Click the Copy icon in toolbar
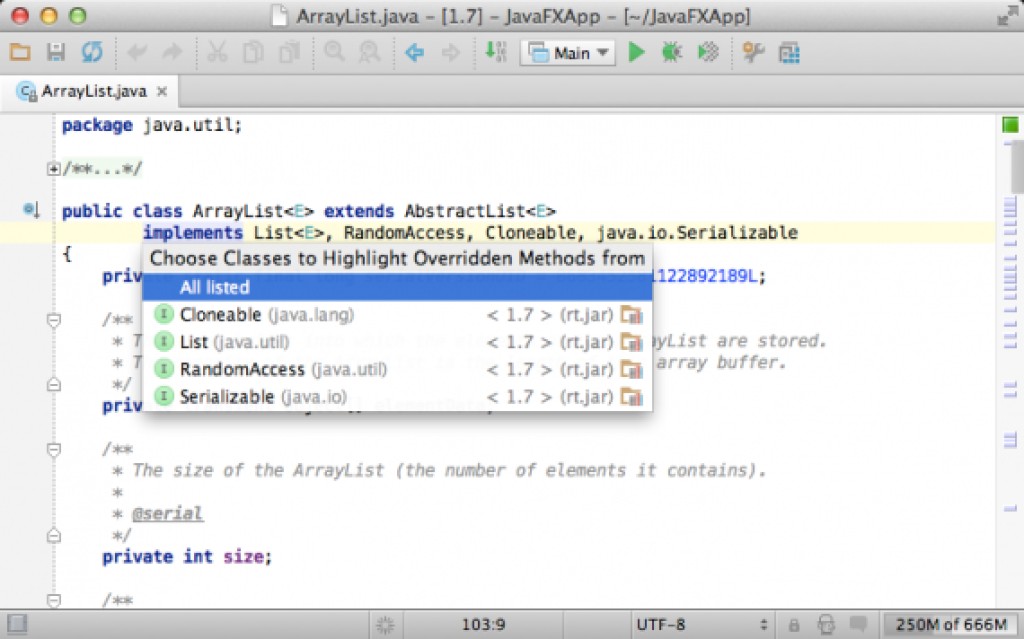Screen dimensions: 1024x639 [253, 52]
